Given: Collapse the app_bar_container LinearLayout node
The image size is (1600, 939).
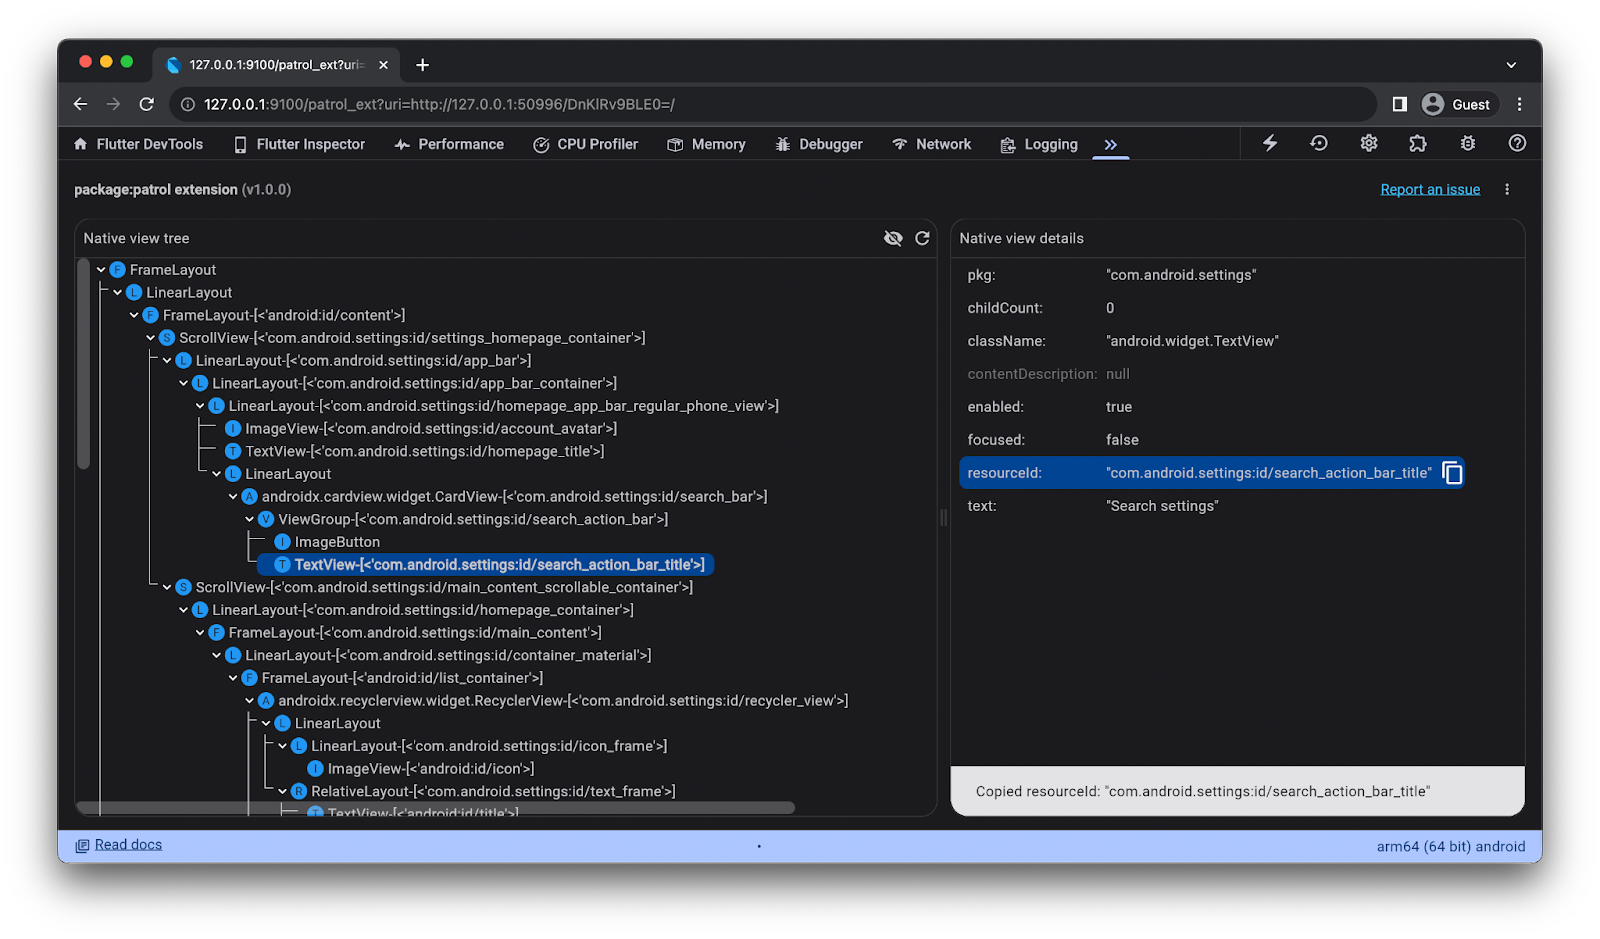Looking at the screenshot, I should 184,383.
